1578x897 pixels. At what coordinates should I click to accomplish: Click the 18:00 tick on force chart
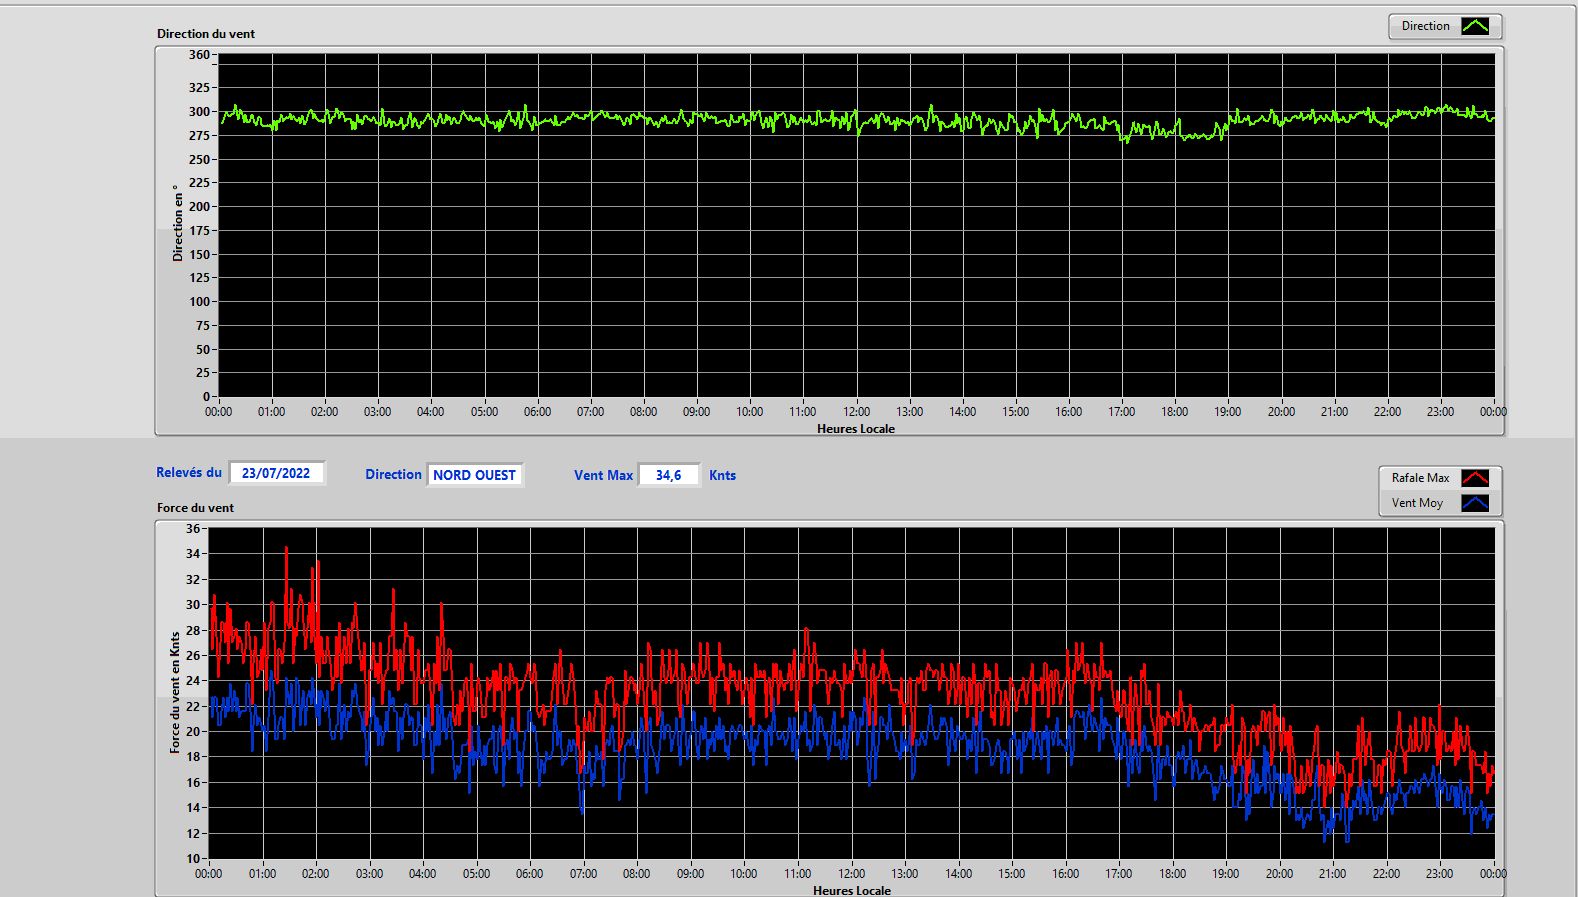(1172, 874)
